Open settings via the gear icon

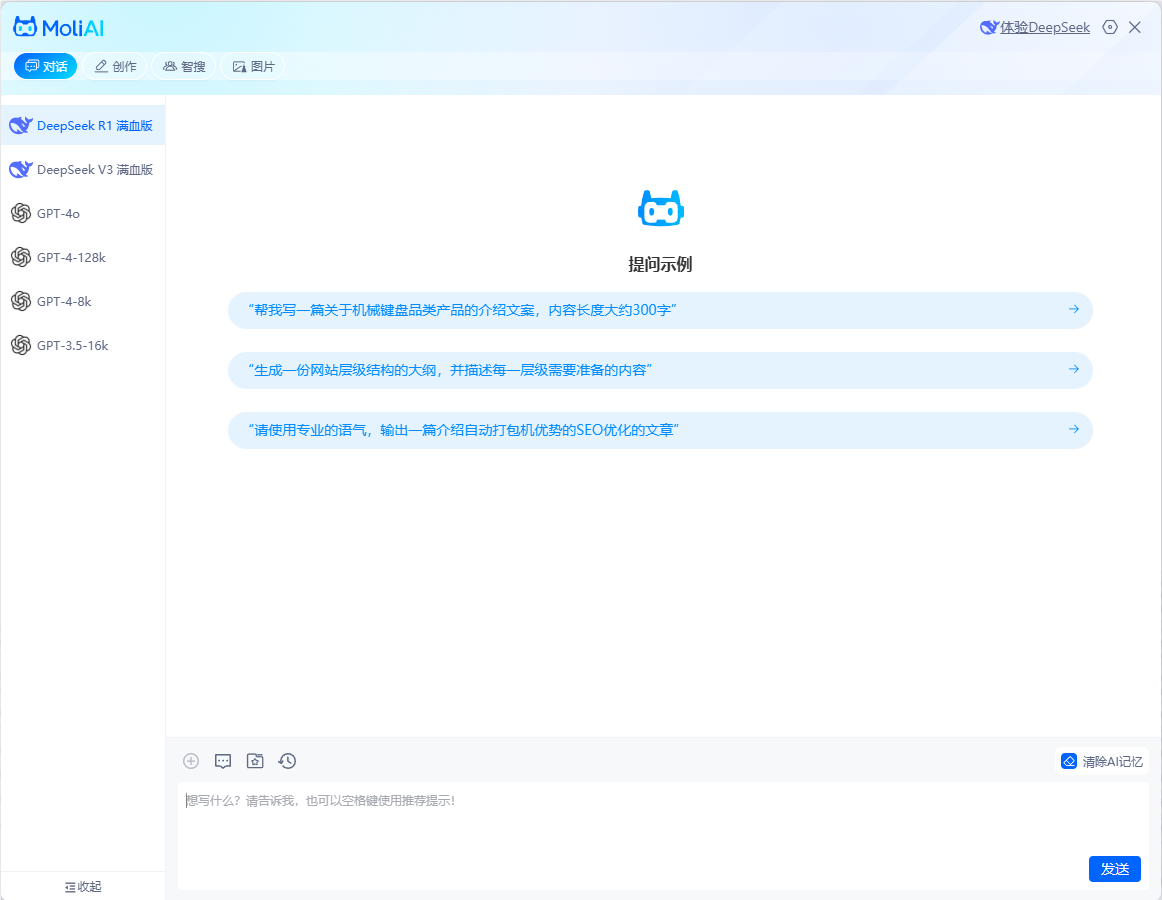coord(1110,27)
